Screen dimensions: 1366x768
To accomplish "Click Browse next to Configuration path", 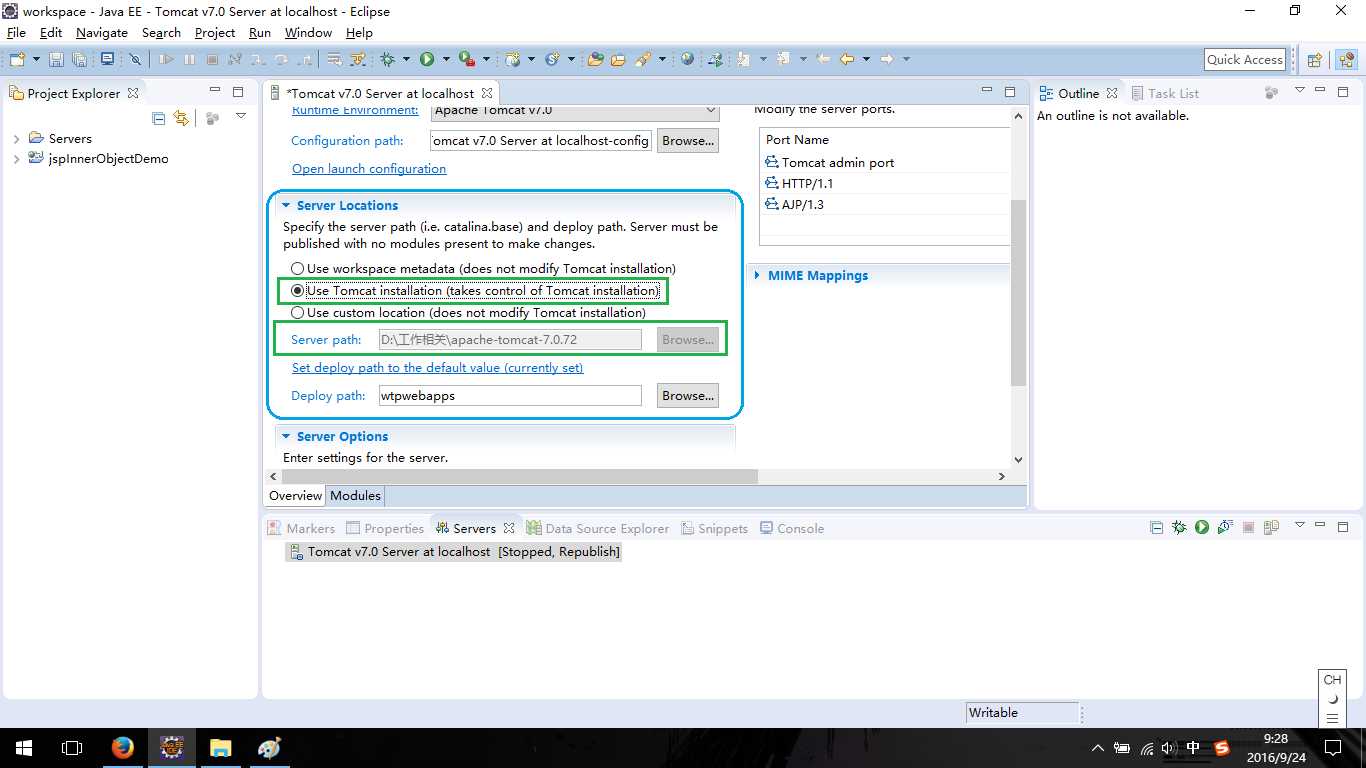I will point(688,141).
